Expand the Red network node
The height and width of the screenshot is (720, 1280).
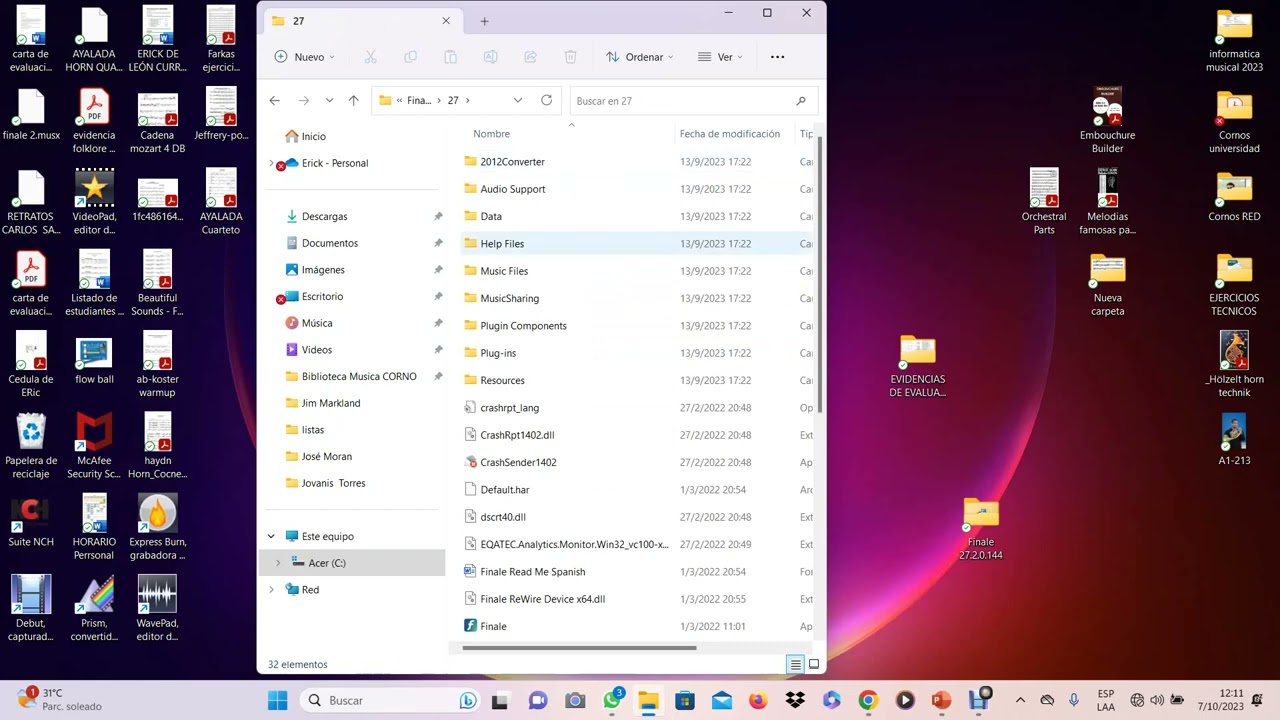[x=271, y=590]
